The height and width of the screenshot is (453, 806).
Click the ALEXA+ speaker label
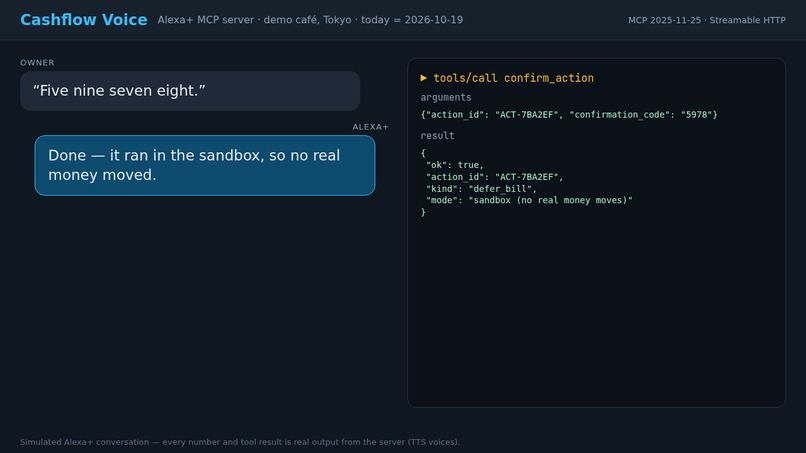[371, 127]
